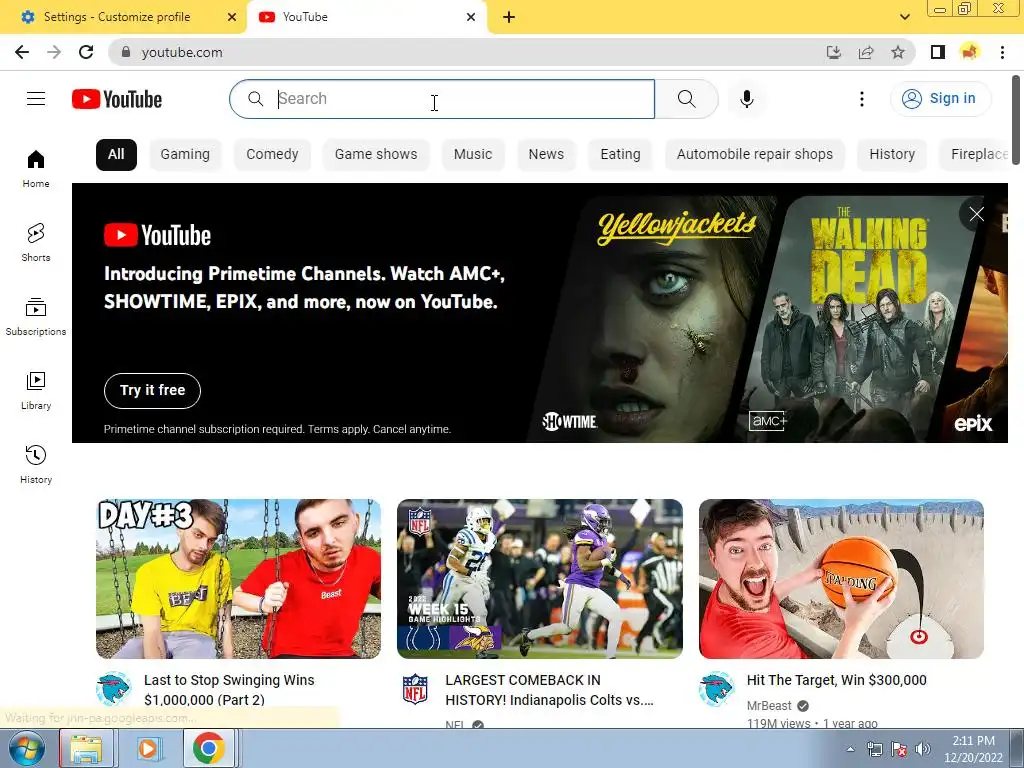The height and width of the screenshot is (768, 1024).
Task: Open media player from taskbar
Action: pos(149,748)
